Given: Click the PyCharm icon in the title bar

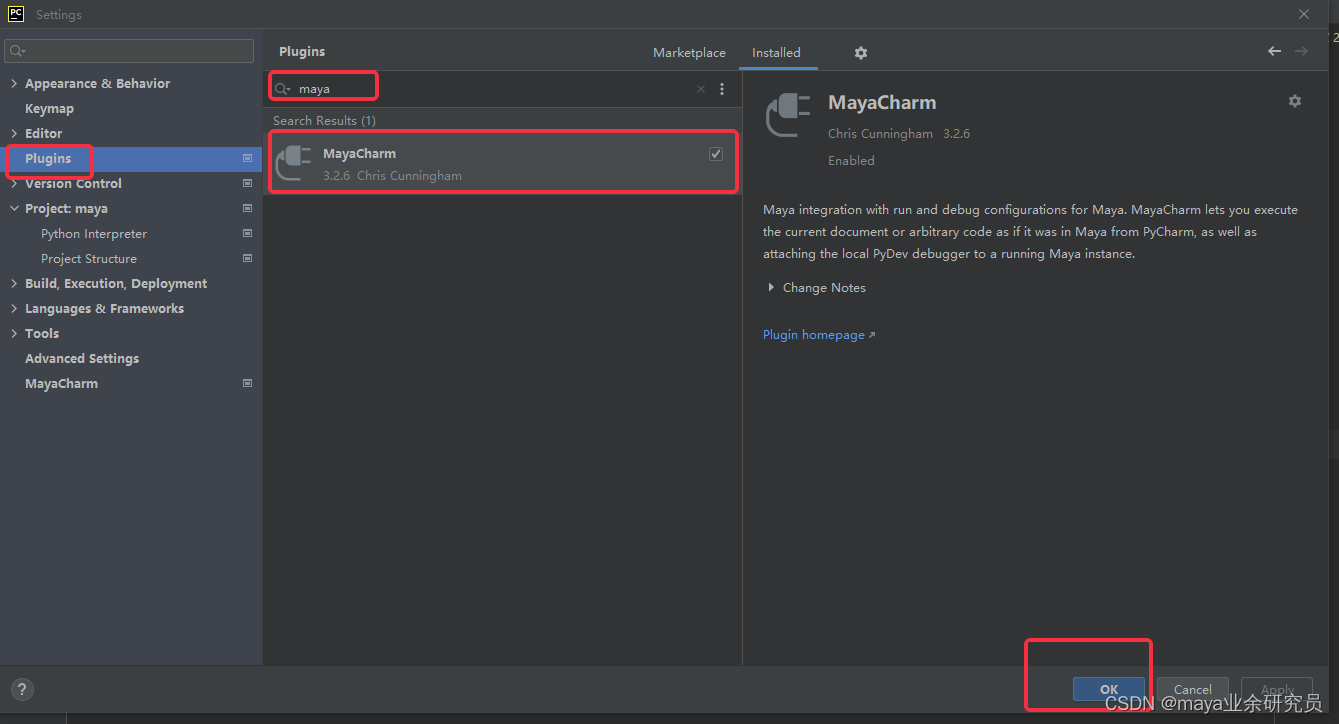Looking at the screenshot, I should [x=14, y=13].
